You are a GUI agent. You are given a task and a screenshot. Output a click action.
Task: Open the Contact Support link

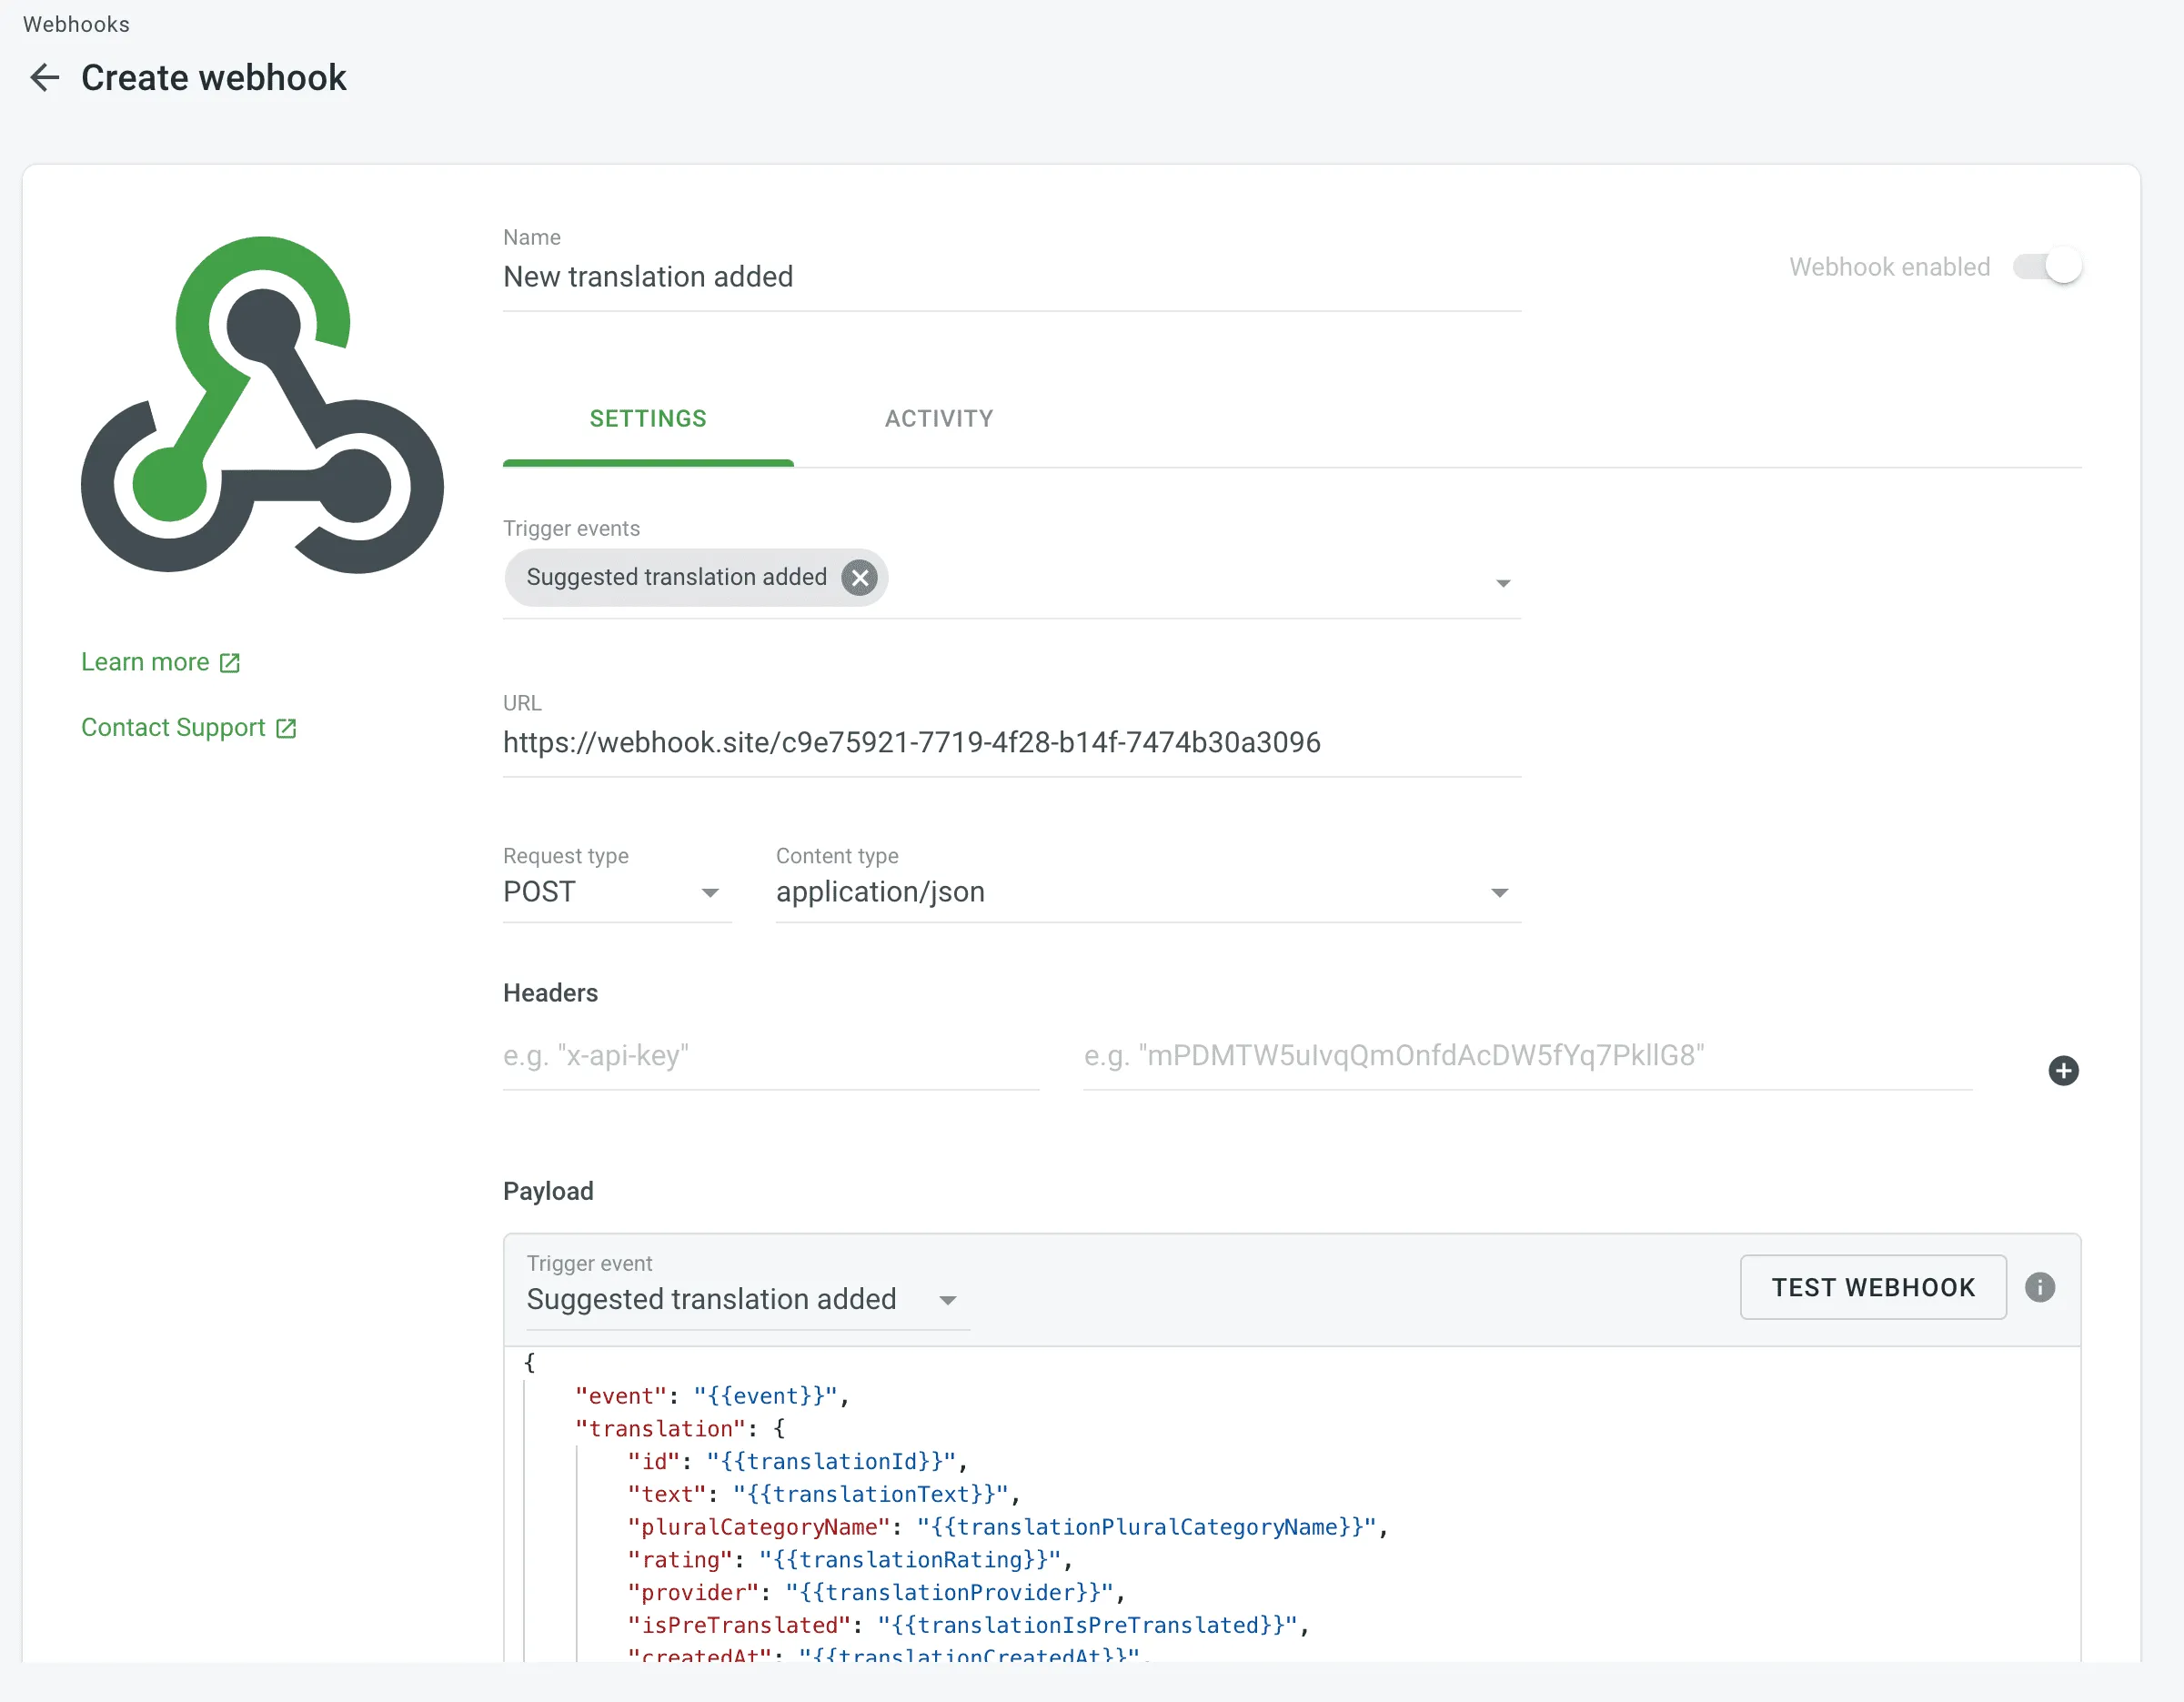172,727
